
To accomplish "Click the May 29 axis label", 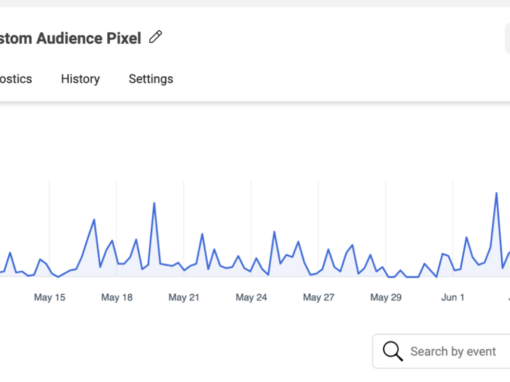I will click(x=386, y=297).
